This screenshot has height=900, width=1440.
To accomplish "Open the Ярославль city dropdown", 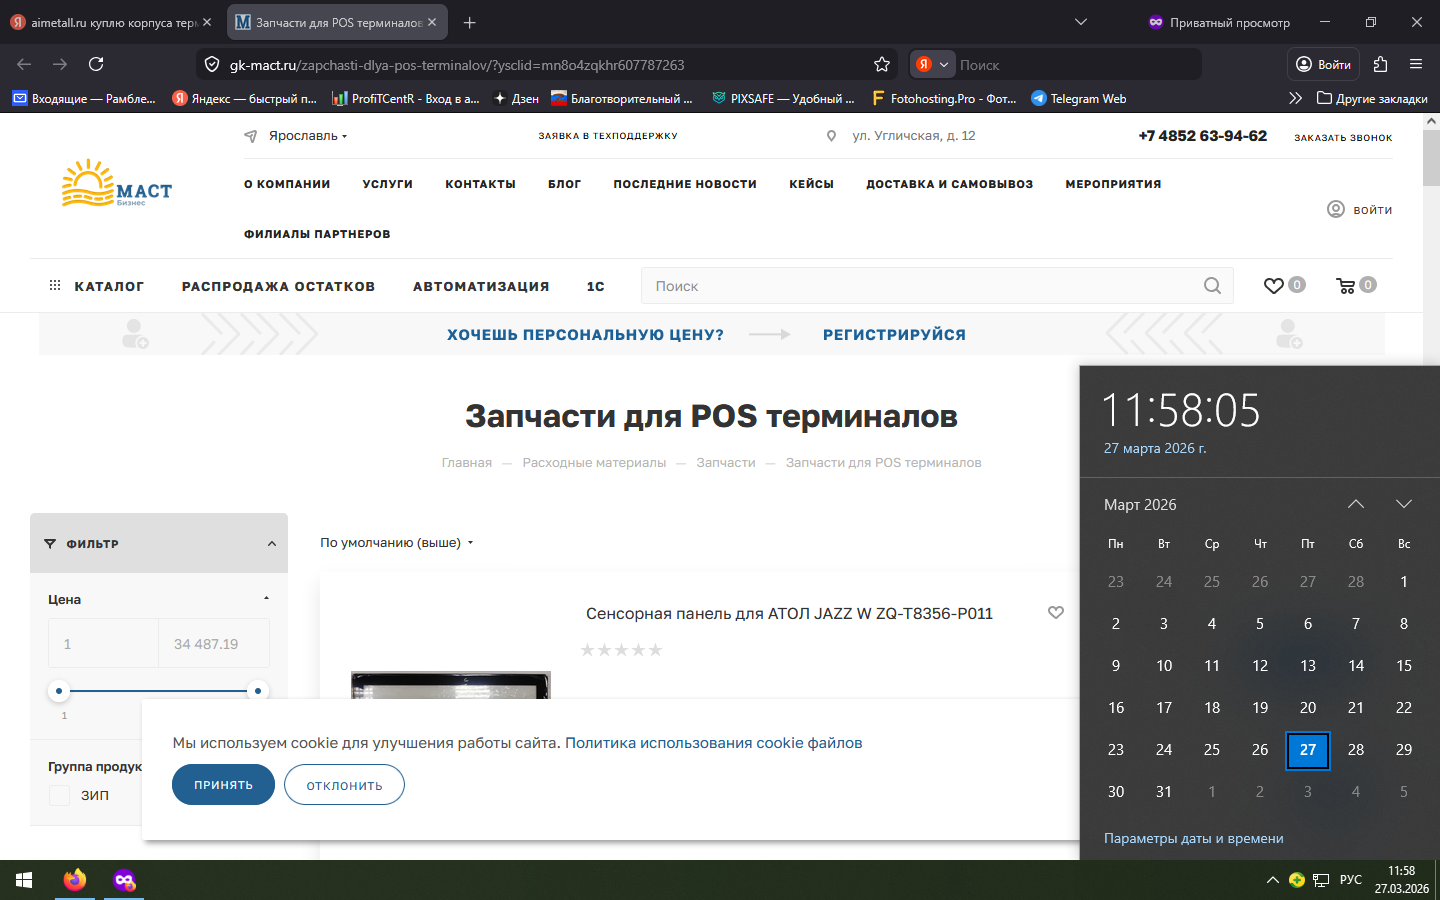I will point(307,136).
